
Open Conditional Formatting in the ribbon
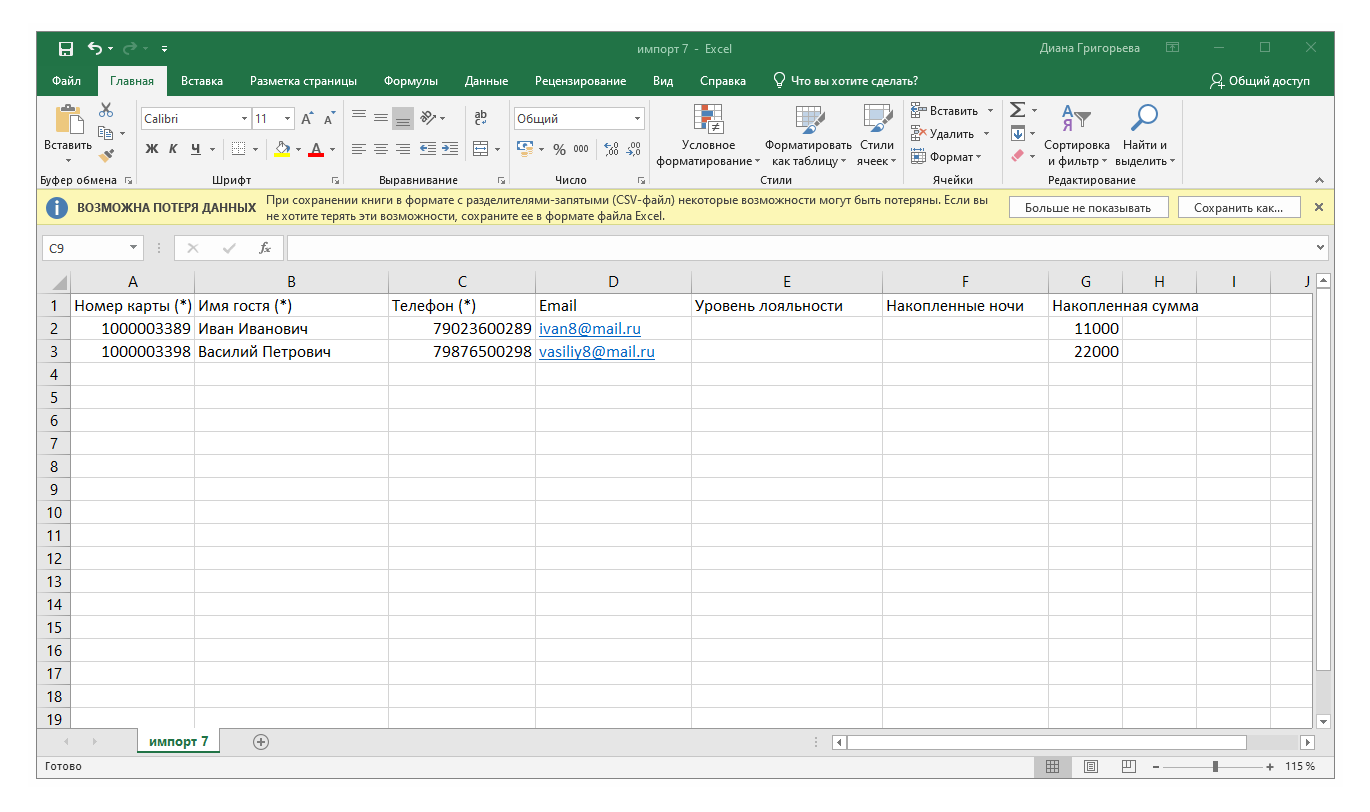click(x=708, y=137)
